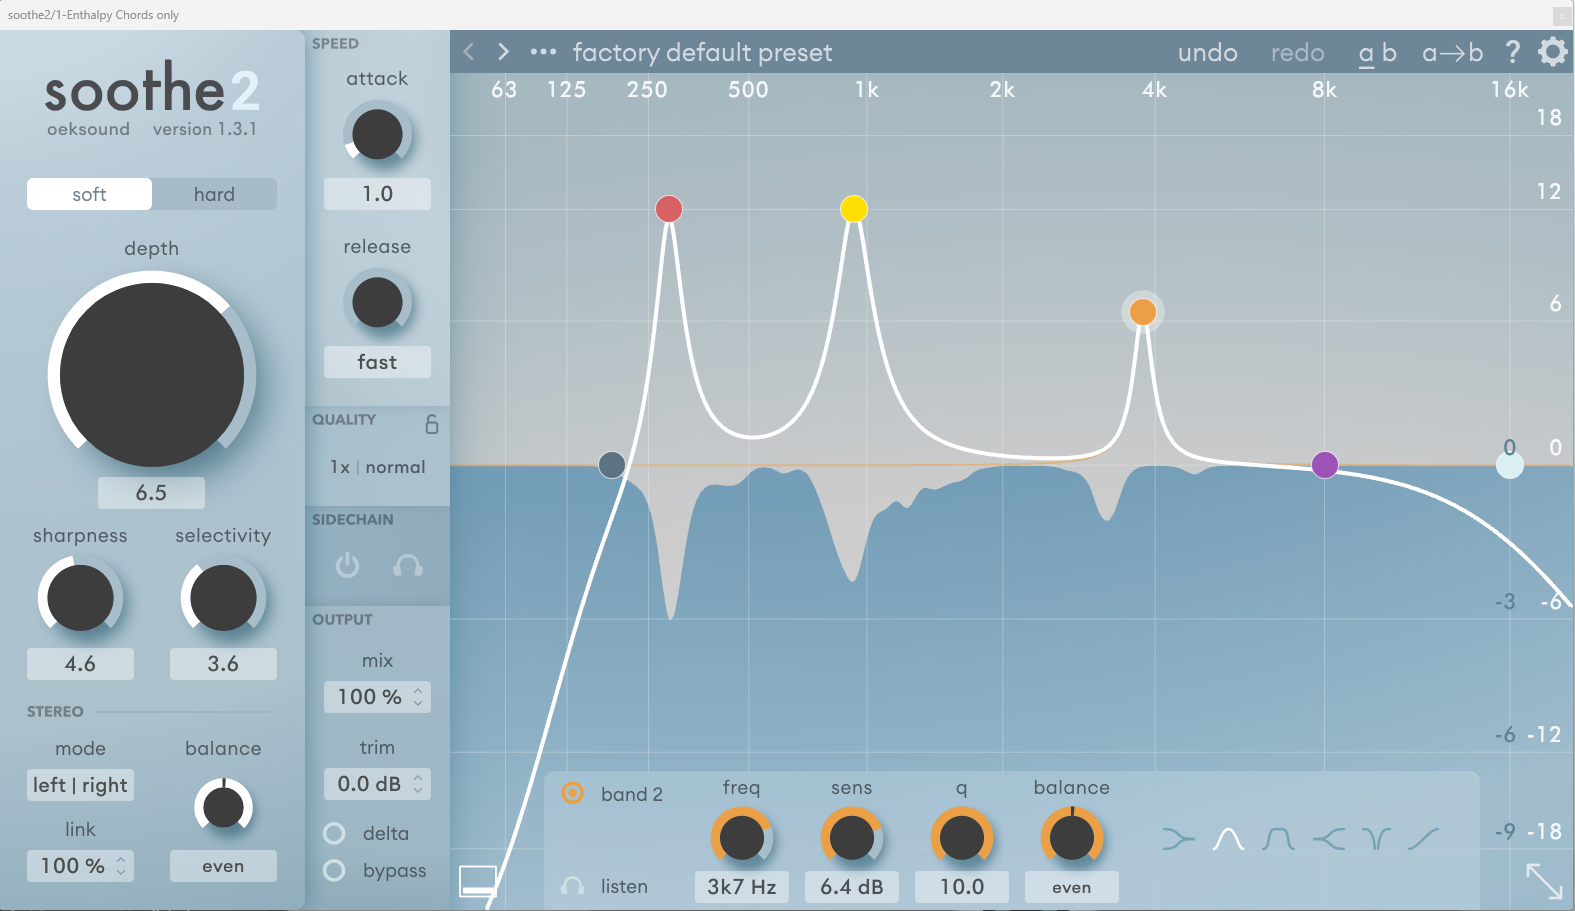
Task: Click band 2 q knob
Action: [x=962, y=838]
